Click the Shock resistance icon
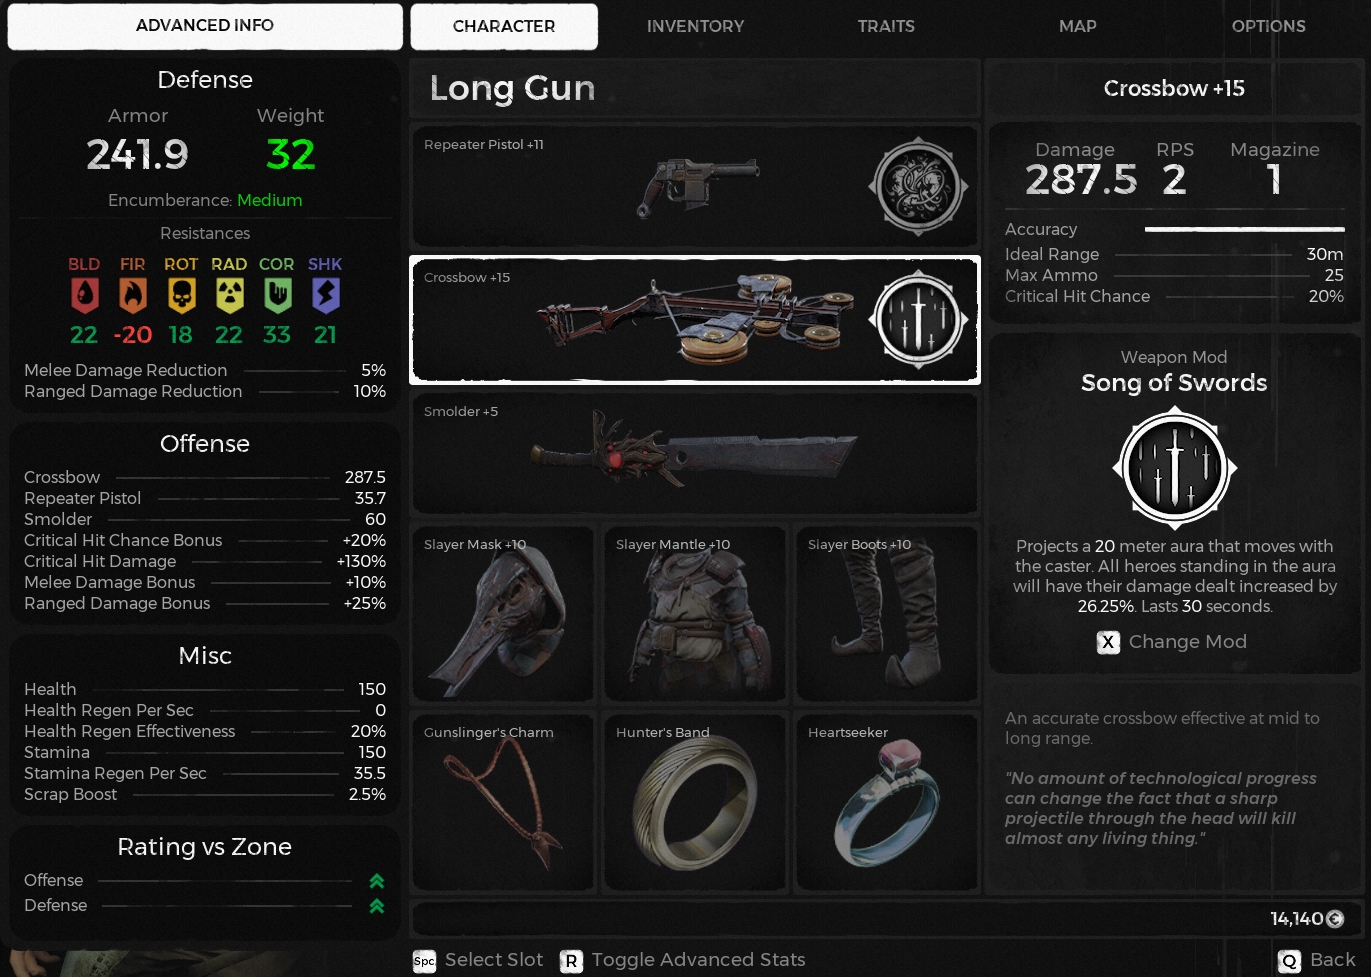1371x977 pixels. click(x=325, y=295)
